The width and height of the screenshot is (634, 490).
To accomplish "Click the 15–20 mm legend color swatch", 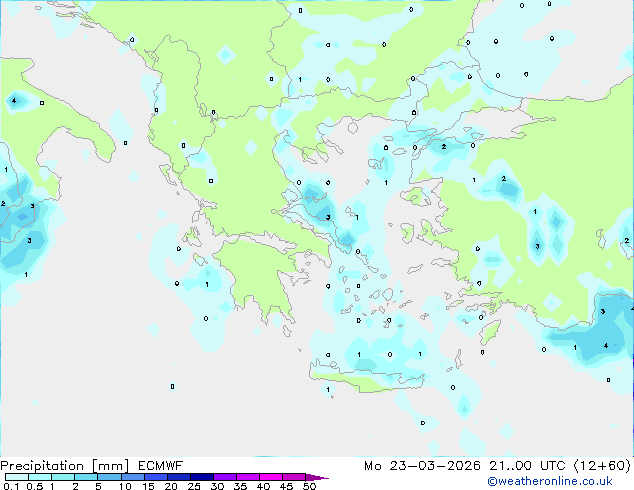I will [155, 477].
